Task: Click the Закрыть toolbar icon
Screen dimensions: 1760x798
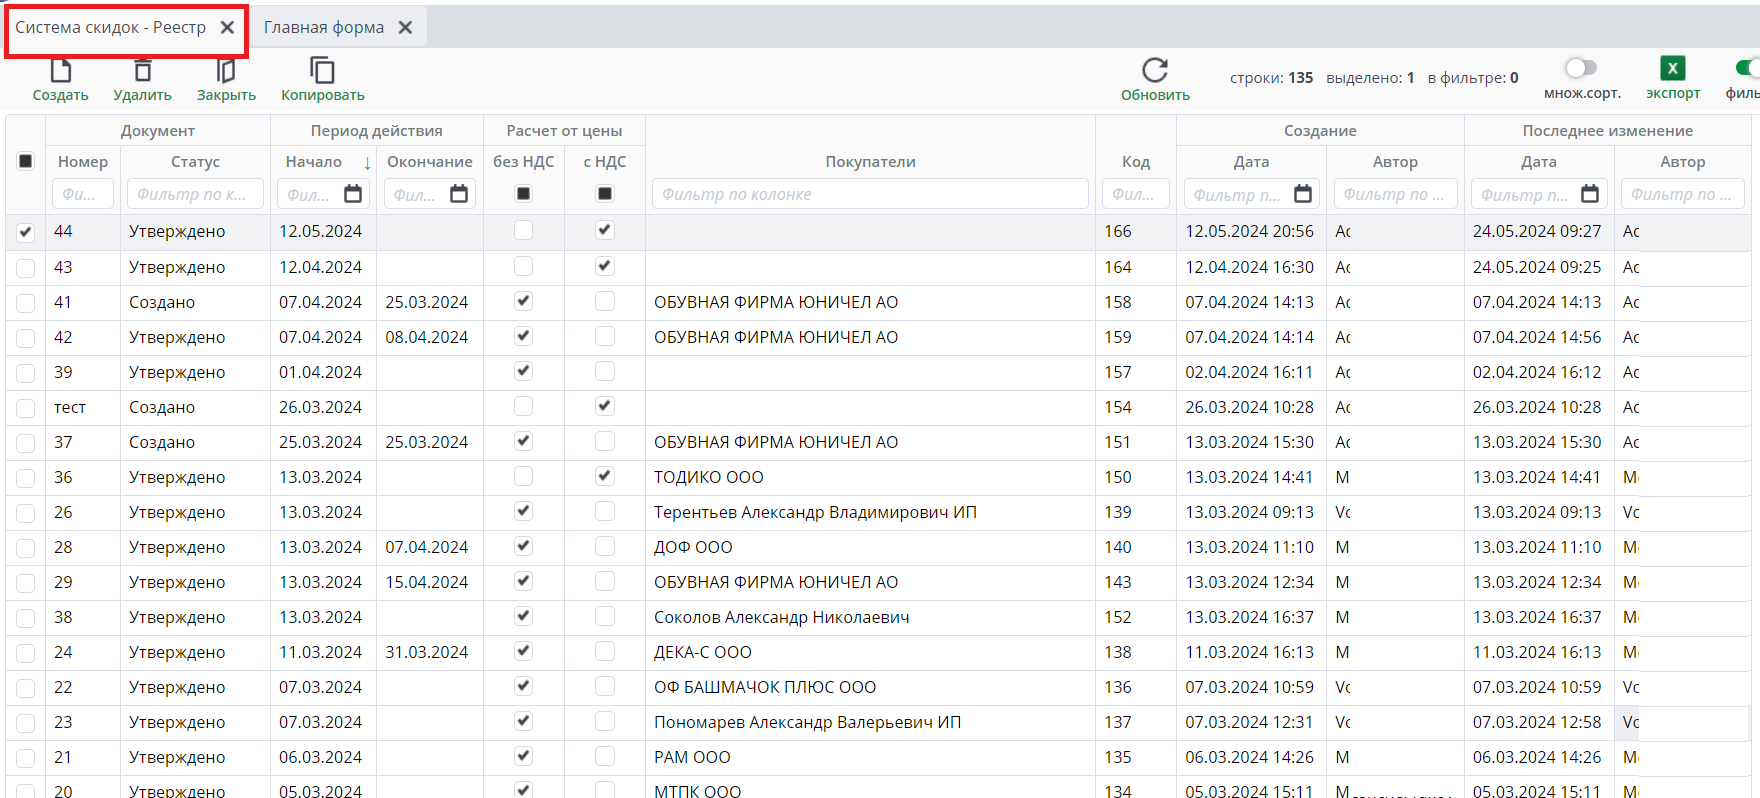Action: 226,71
